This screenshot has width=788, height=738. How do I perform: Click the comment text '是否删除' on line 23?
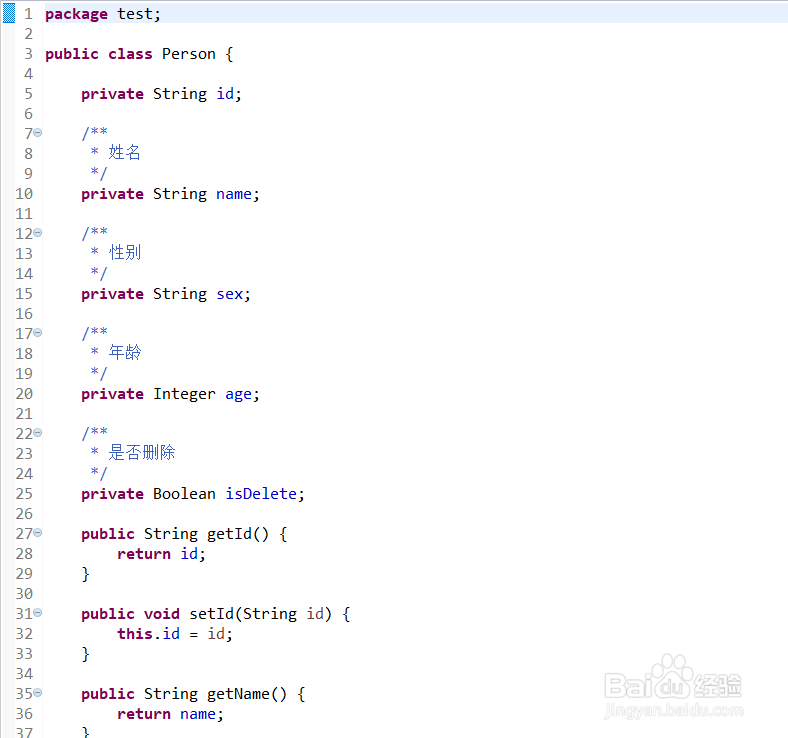pyautogui.click(x=142, y=452)
